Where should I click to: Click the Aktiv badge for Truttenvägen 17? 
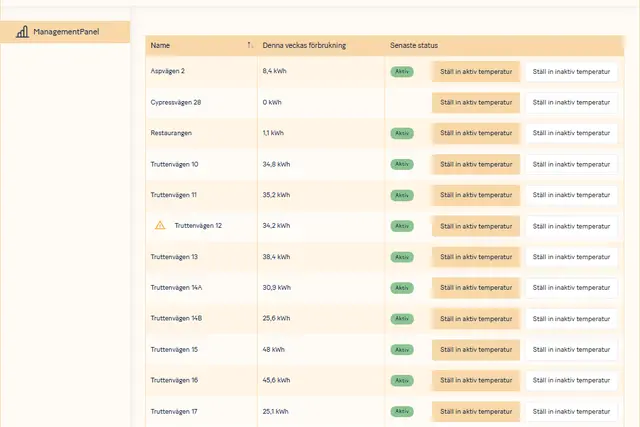pos(402,411)
